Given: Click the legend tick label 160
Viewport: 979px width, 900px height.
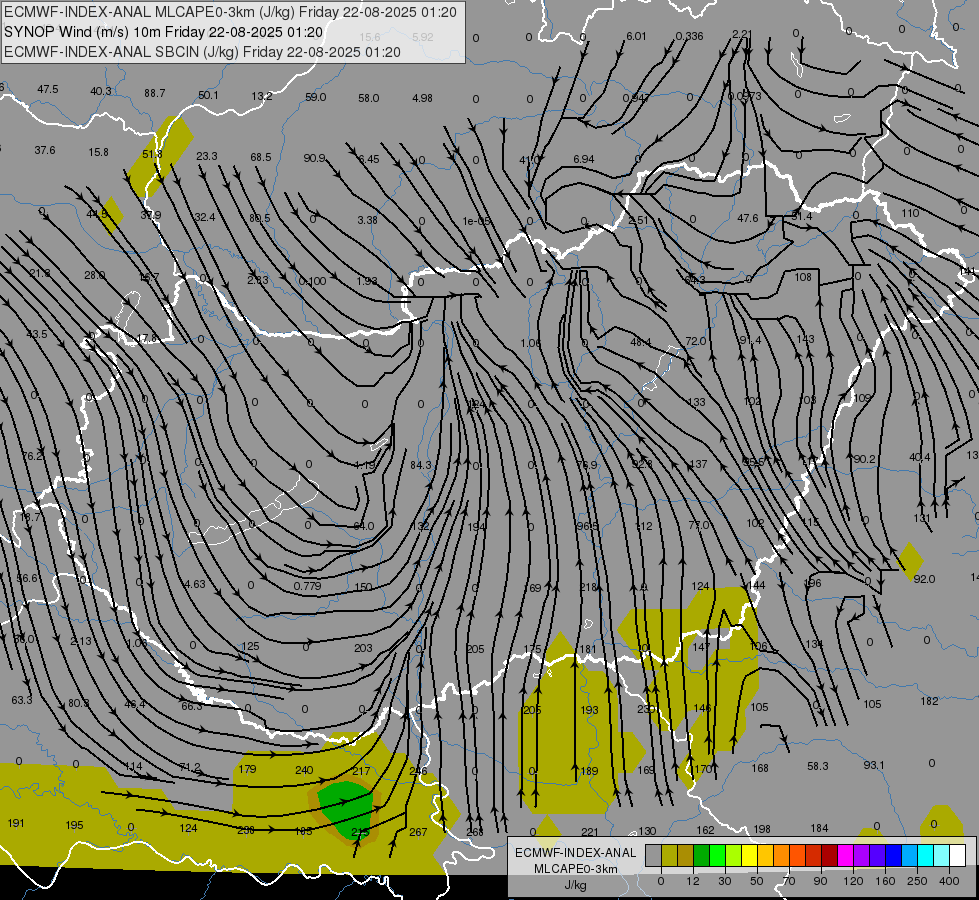Looking at the screenshot, I should click(885, 881).
